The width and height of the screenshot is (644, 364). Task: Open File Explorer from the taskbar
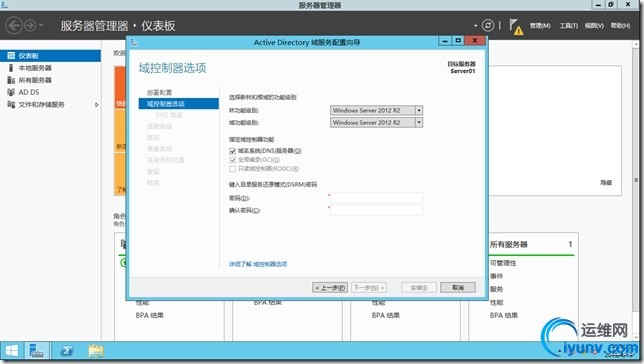click(96, 351)
